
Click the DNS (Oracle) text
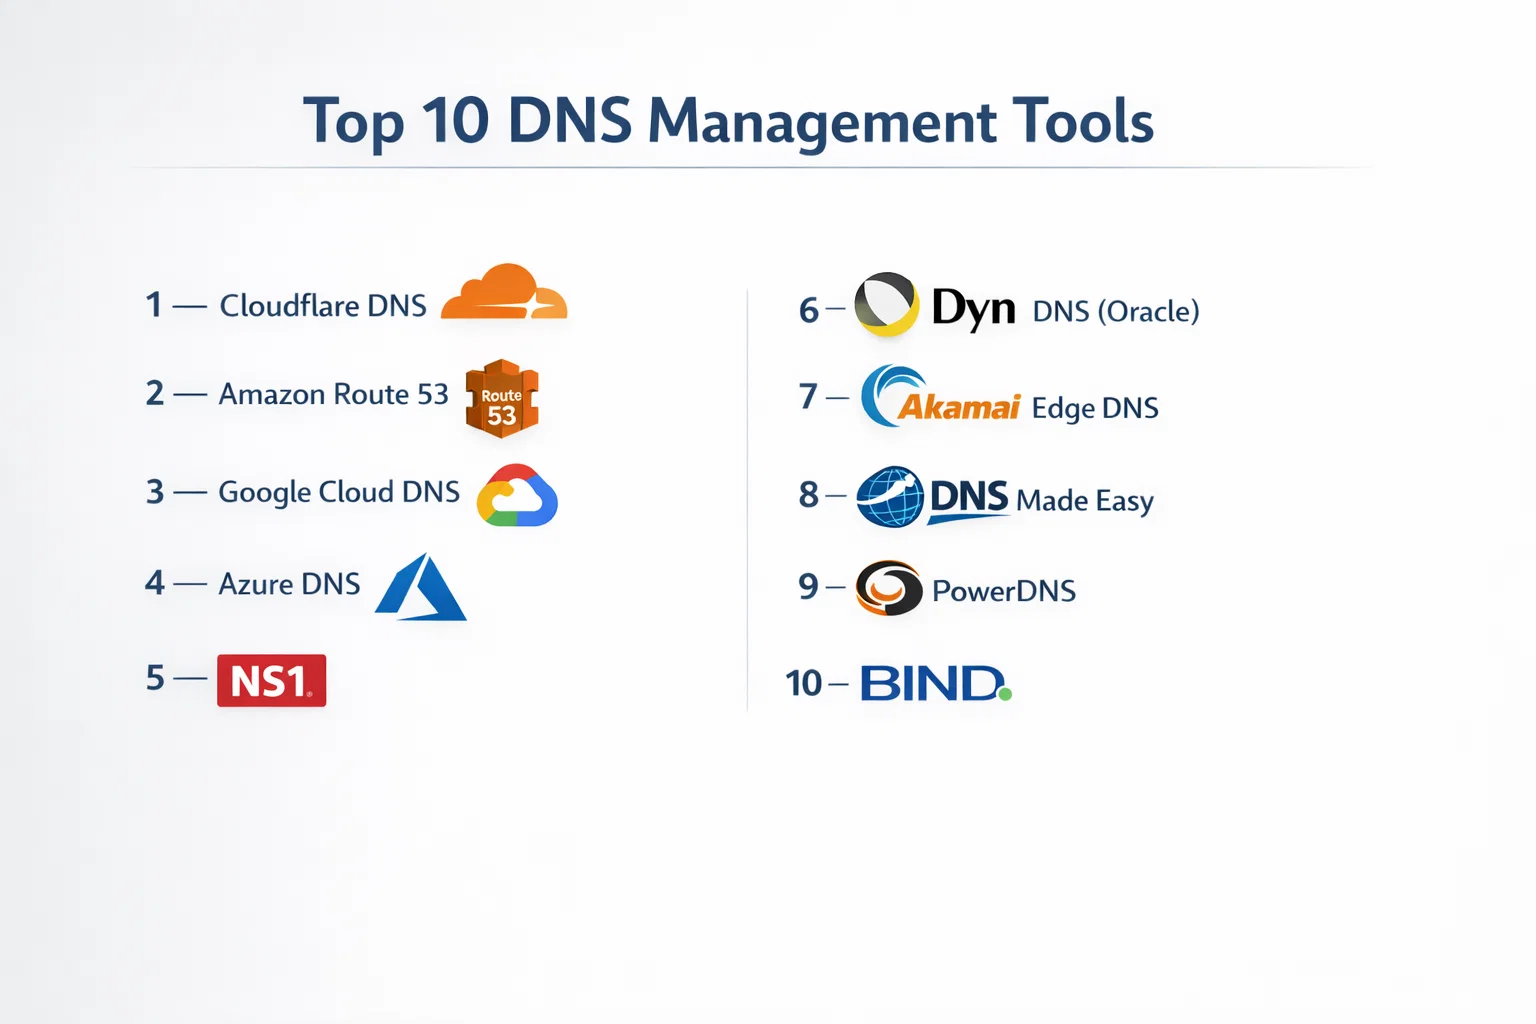coord(1115,312)
